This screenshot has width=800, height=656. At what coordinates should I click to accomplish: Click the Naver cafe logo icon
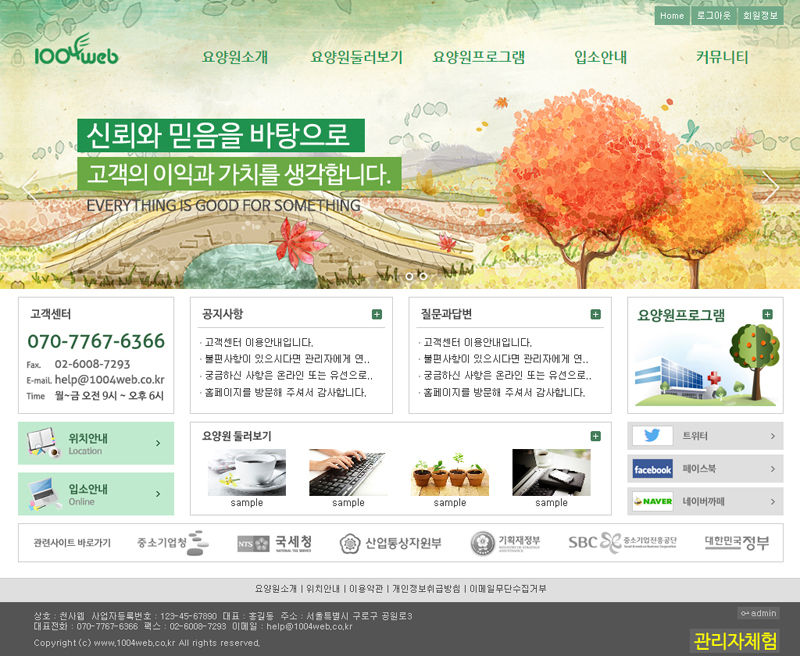pos(652,501)
